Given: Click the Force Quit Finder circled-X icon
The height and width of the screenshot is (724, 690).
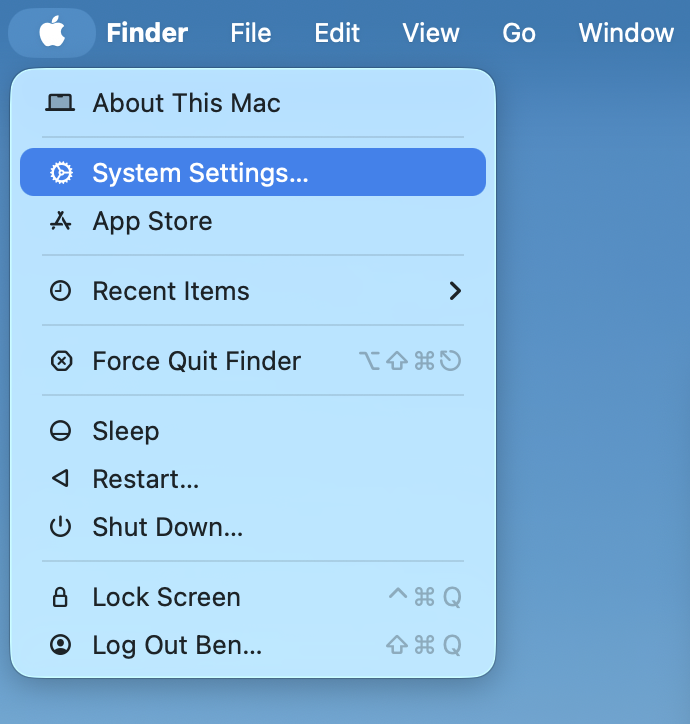Looking at the screenshot, I should [61, 361].
